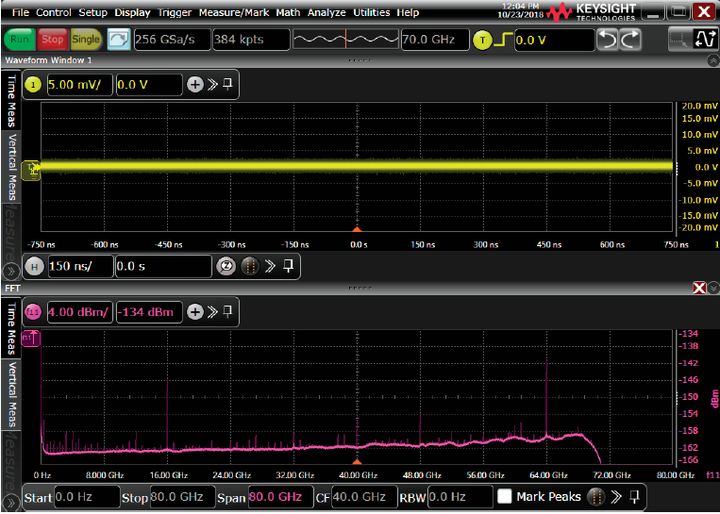Open the File menu
This screenshot has height=514, width=720.
pyautogui.click(x=21, y=12)
